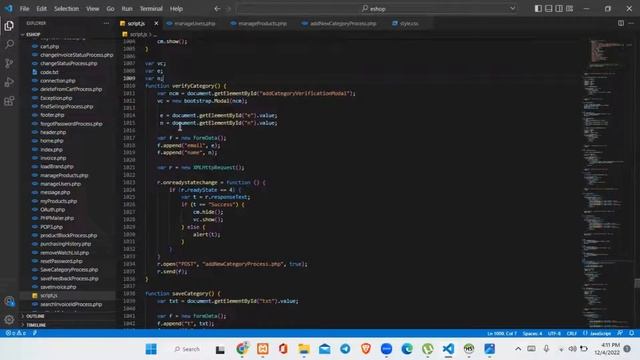
Task: Click taskbar Search box
Action: pyautogui.click(x=187, y=349)
